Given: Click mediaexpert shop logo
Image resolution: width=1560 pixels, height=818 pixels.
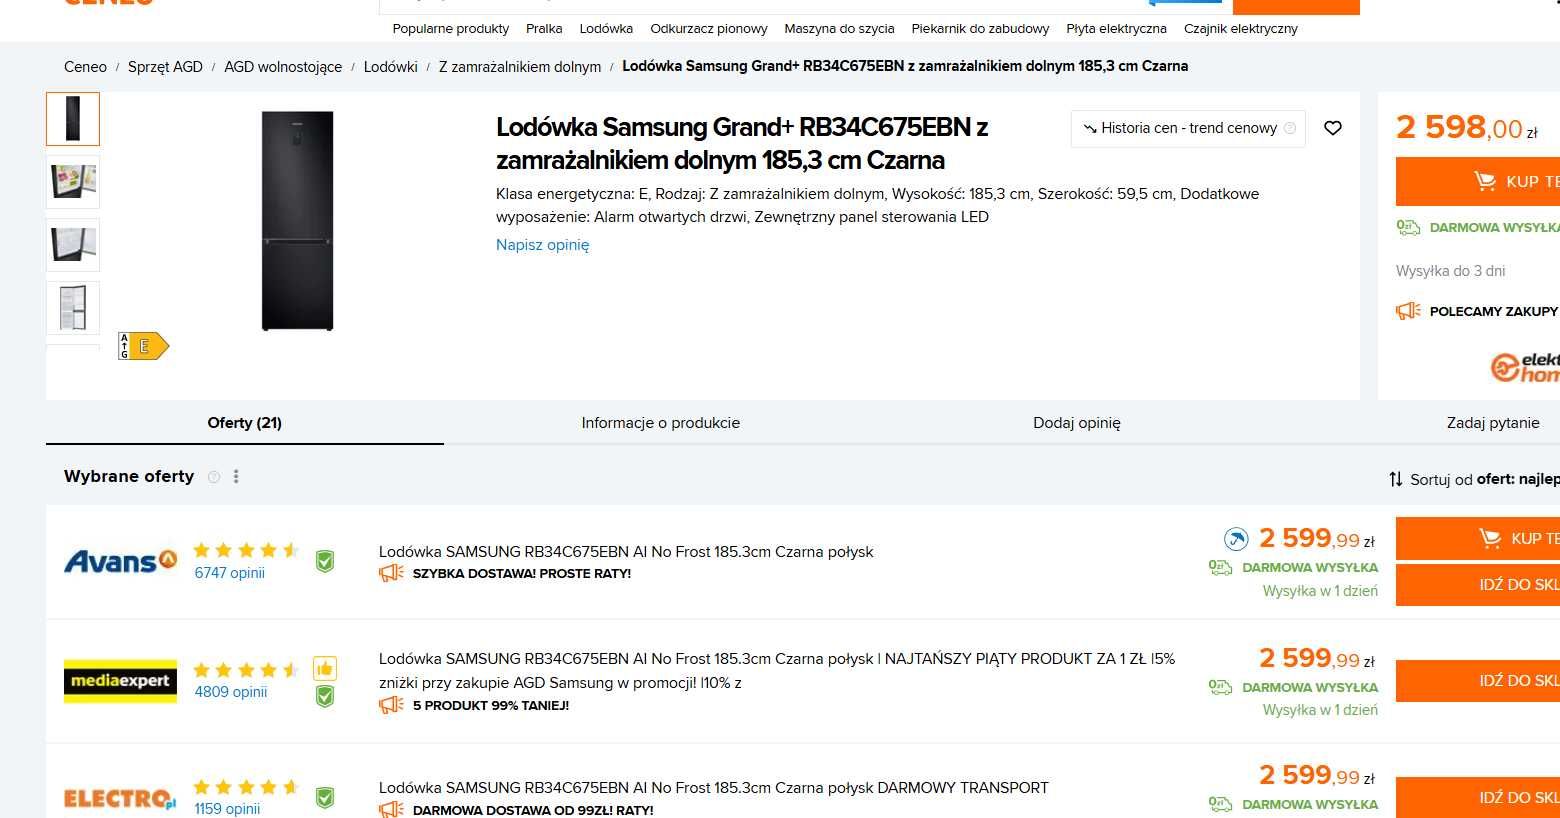Looking at the screenshot, I should point(120,682).
